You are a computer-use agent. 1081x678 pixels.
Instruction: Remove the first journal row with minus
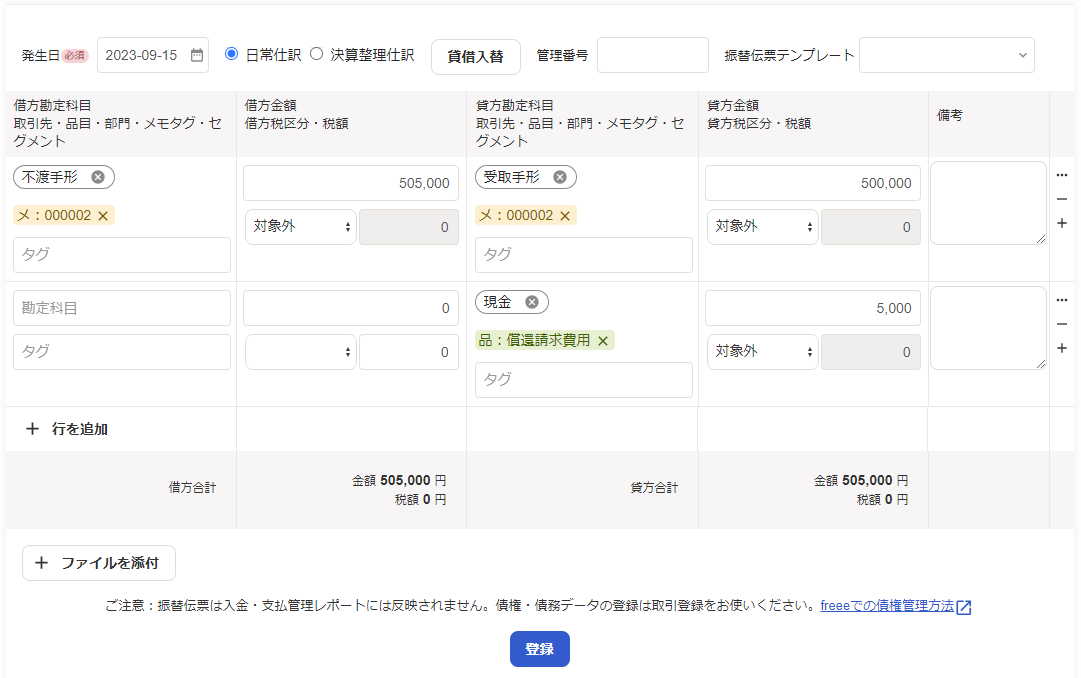pos(1062,199)
